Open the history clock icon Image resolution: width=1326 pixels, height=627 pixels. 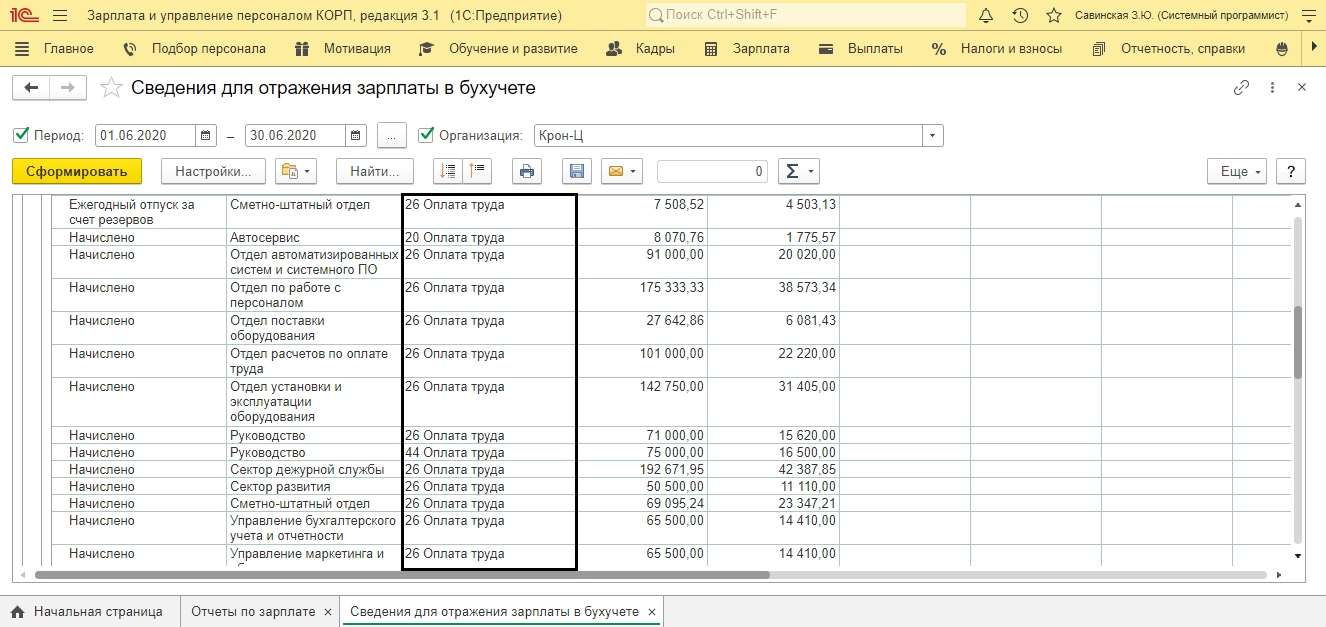1020,16
